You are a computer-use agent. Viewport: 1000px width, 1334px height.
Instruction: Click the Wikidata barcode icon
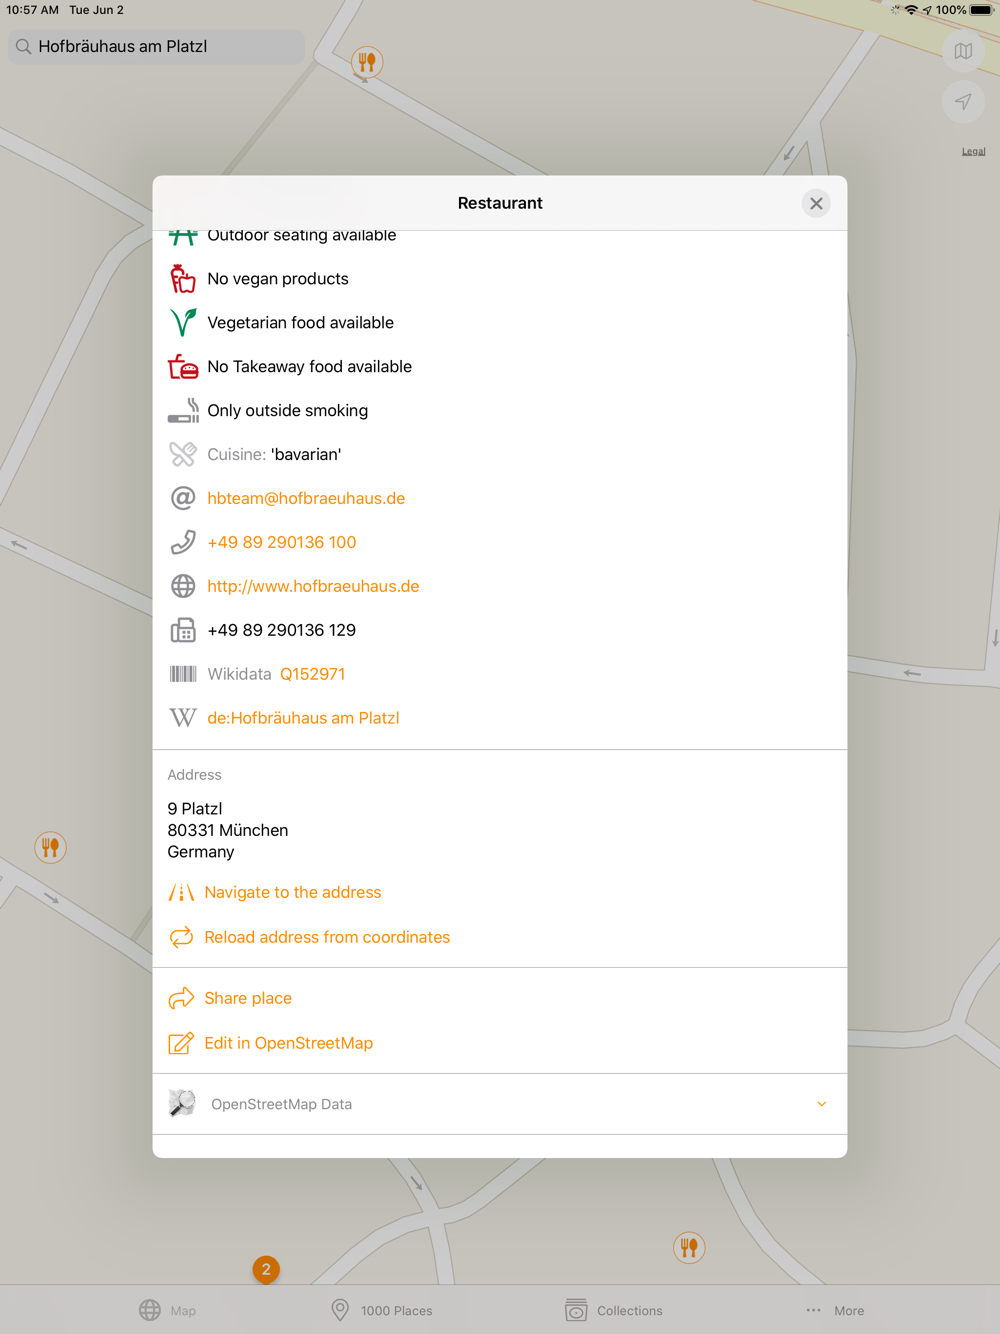(x=183, y=674)
